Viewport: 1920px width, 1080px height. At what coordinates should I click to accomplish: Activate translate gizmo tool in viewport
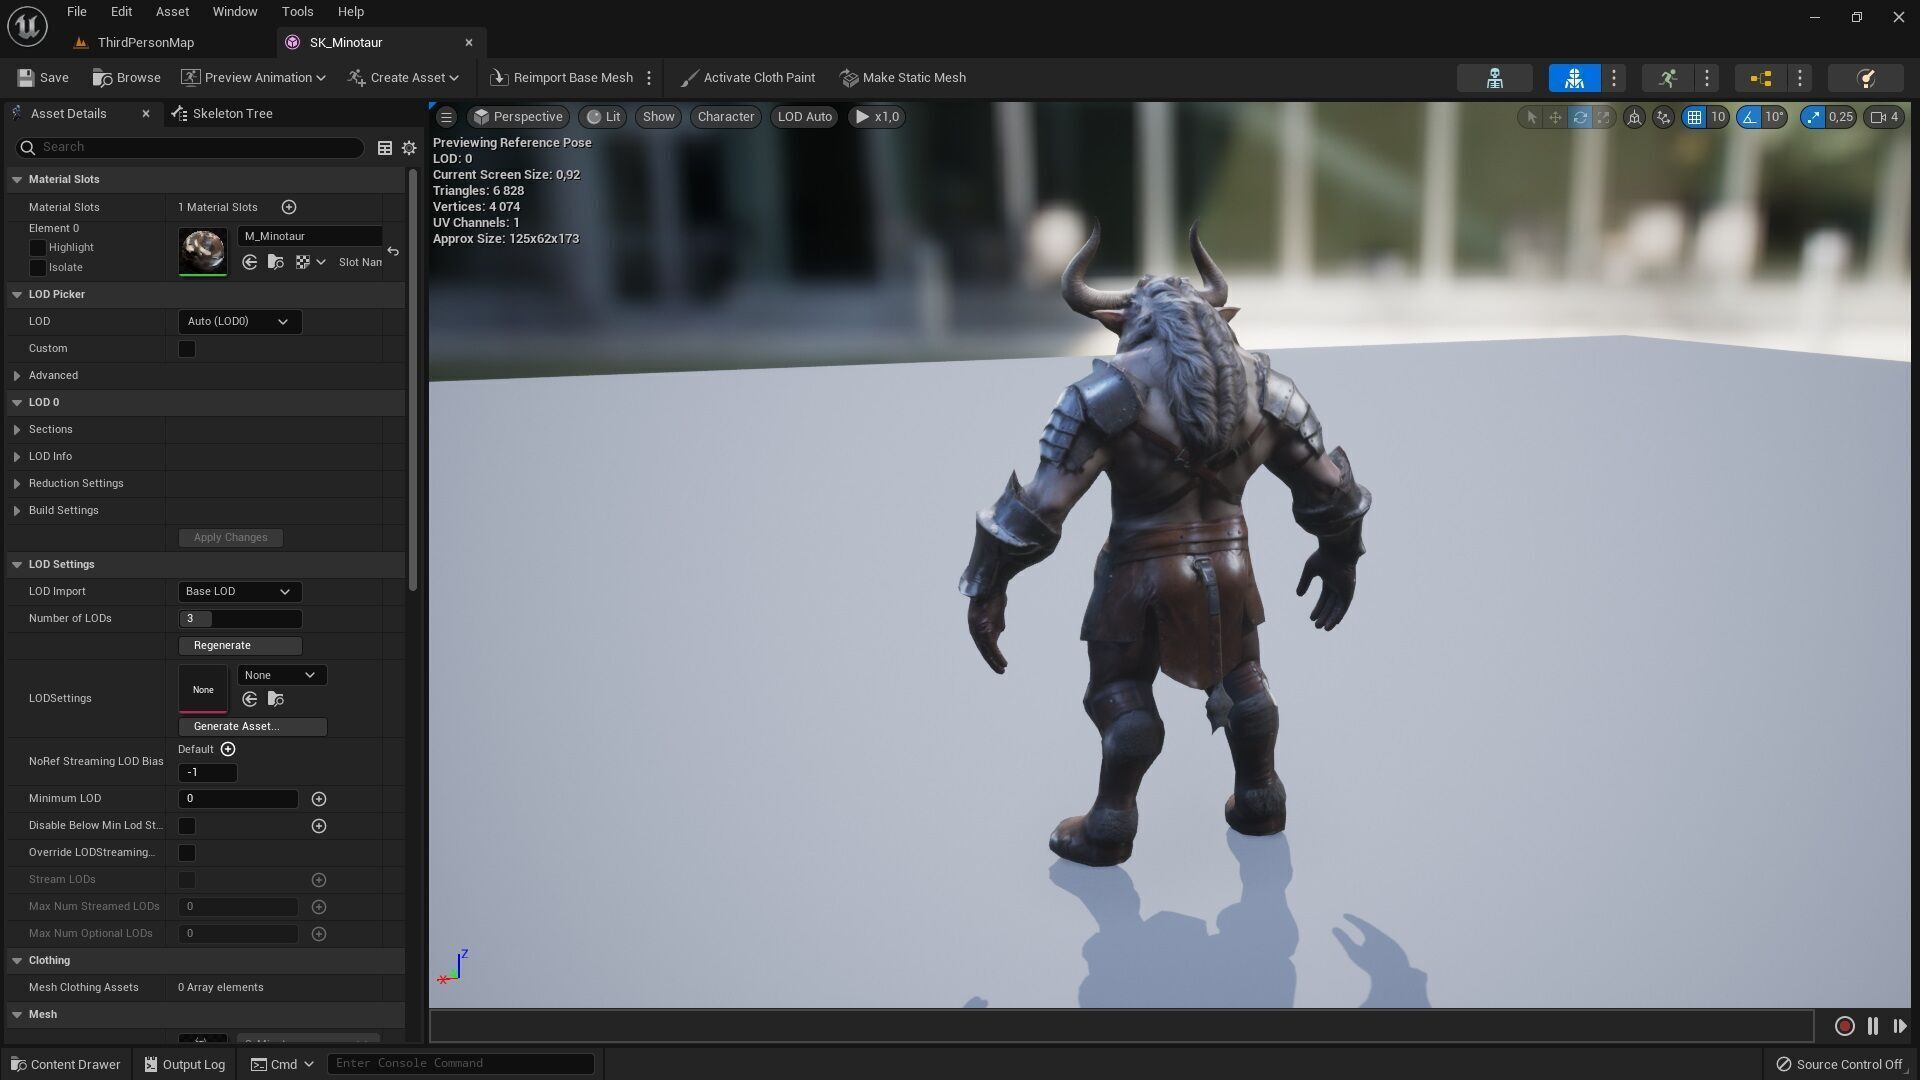tap(1555, 117)
